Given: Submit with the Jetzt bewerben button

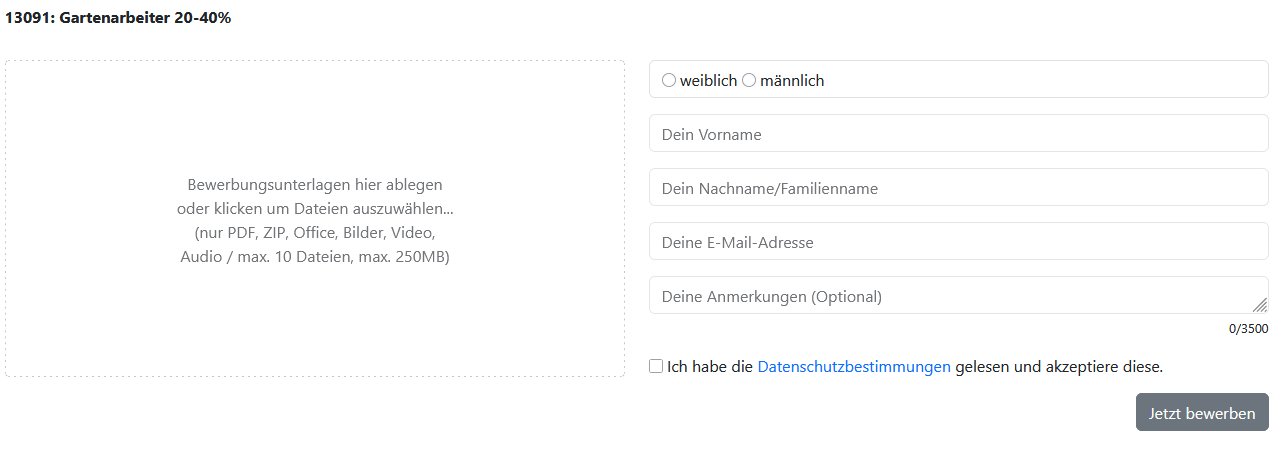Looking at the screenshot, I should [1202, 412].
